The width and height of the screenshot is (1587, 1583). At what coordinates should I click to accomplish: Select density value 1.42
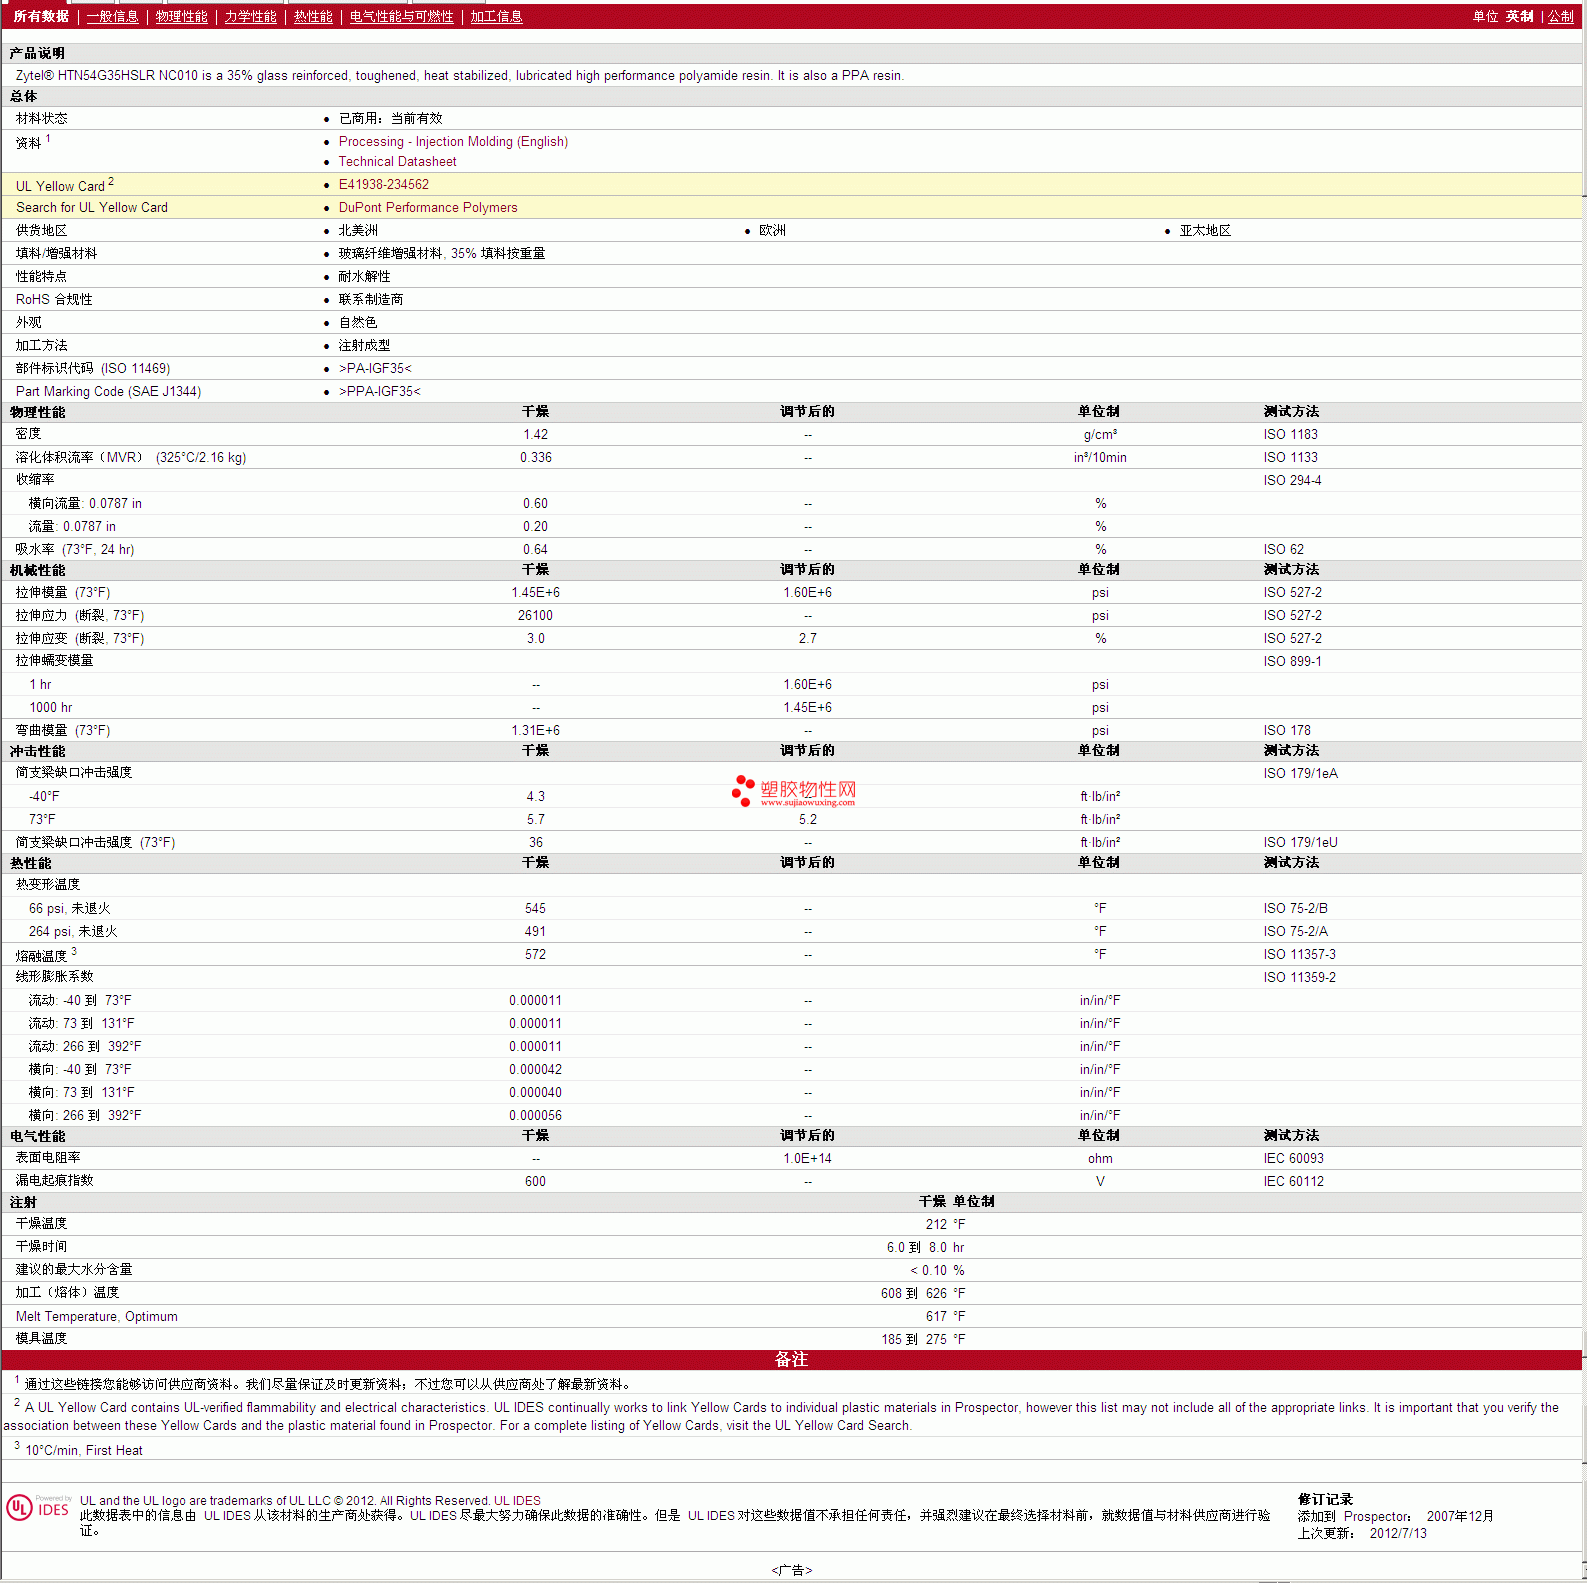[535, 435]
